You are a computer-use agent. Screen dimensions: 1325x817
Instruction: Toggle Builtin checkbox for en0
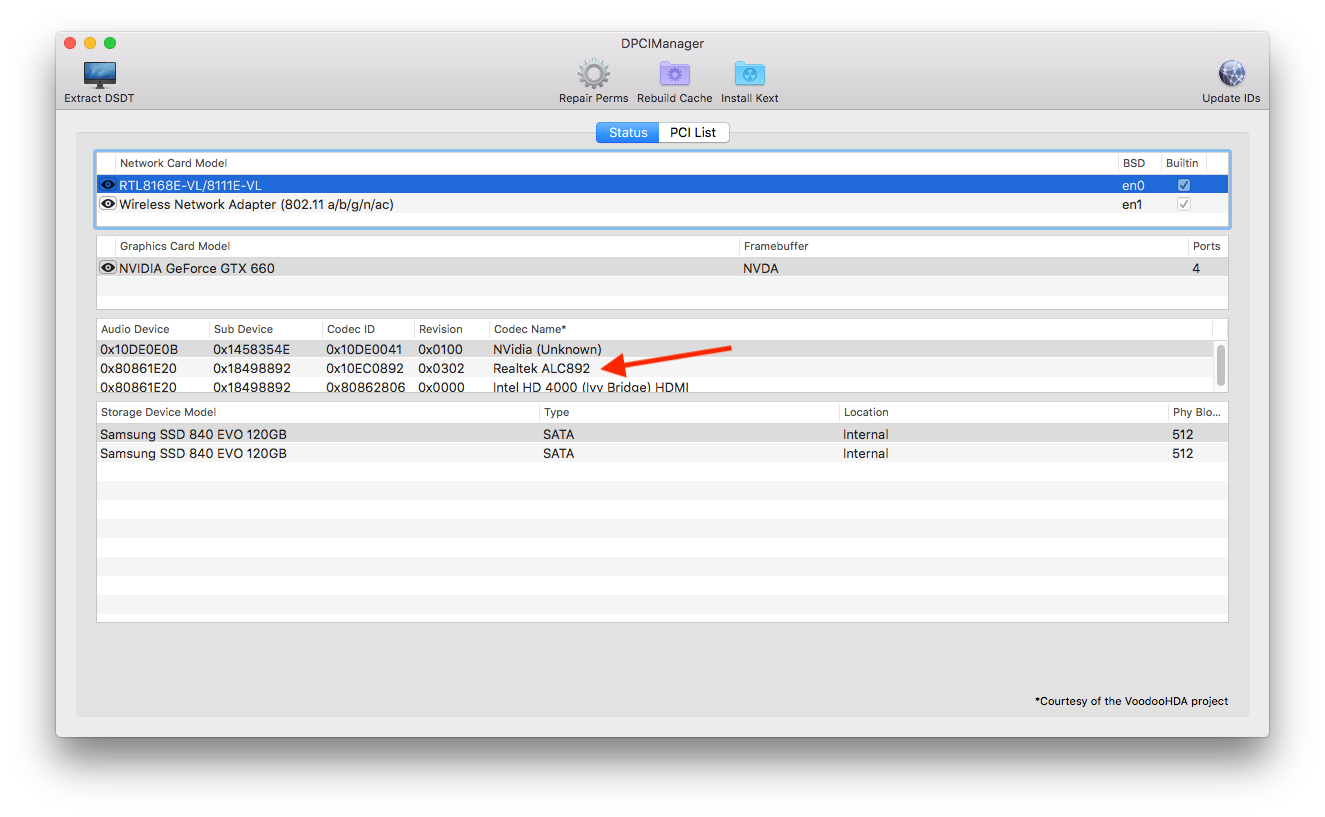[x=1184, y=185]
